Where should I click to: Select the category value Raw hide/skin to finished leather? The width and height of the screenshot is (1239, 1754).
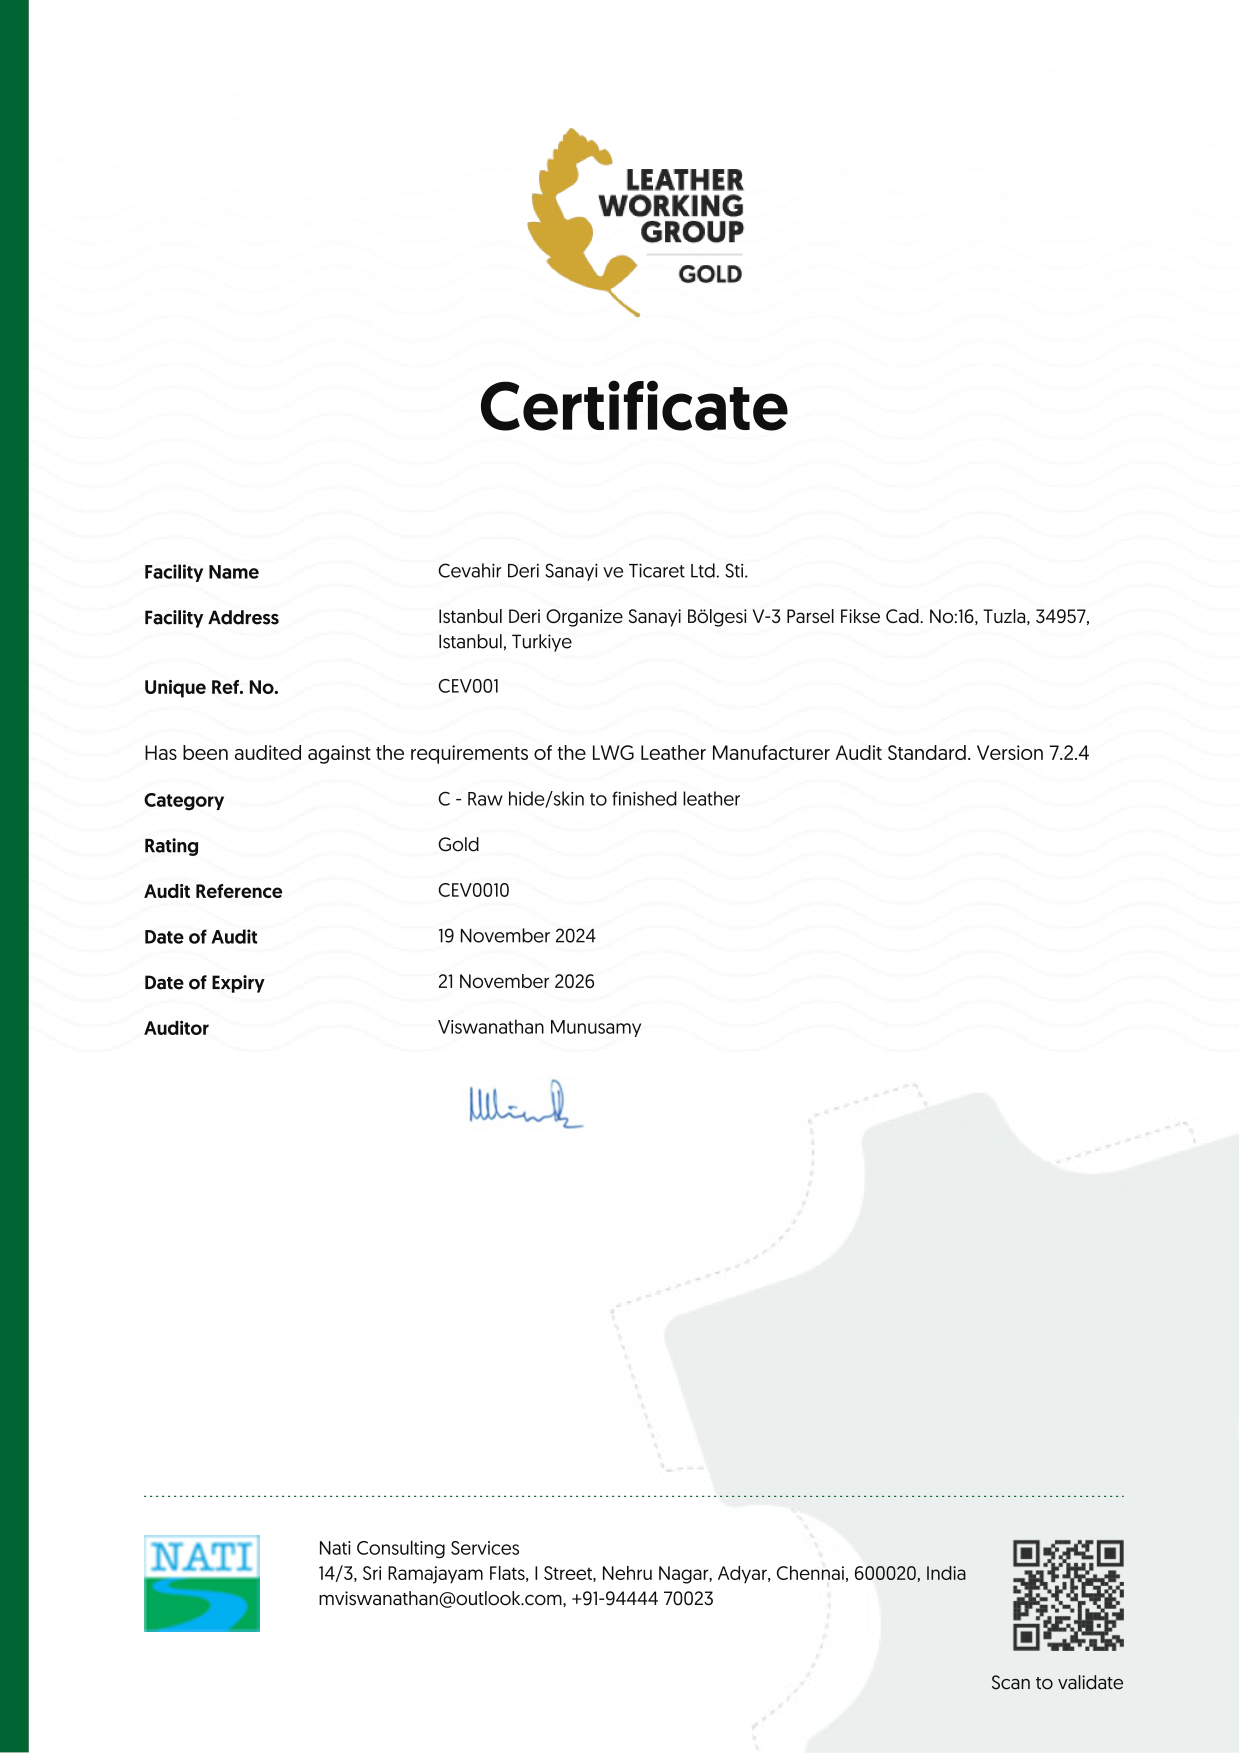pyautogui.click(x=603, y=799)
